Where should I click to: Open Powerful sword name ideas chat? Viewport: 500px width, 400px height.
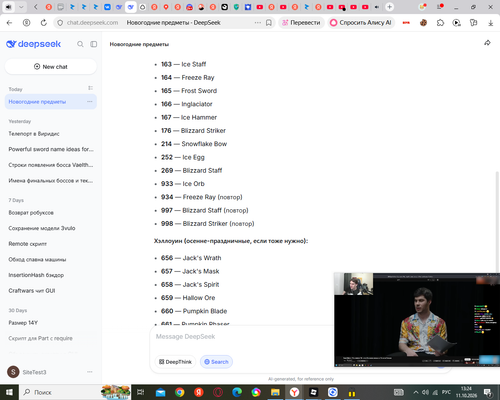(51, 149)
